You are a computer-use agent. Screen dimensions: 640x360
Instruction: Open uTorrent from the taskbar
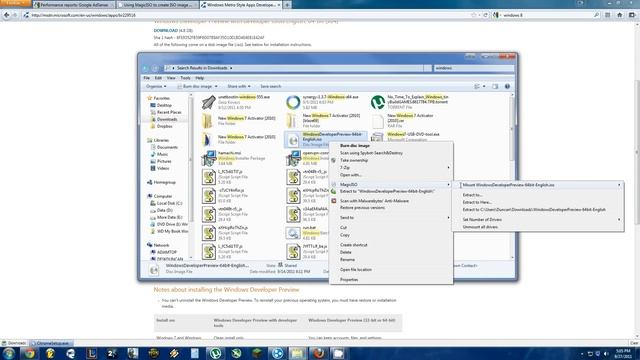[216, 353]
